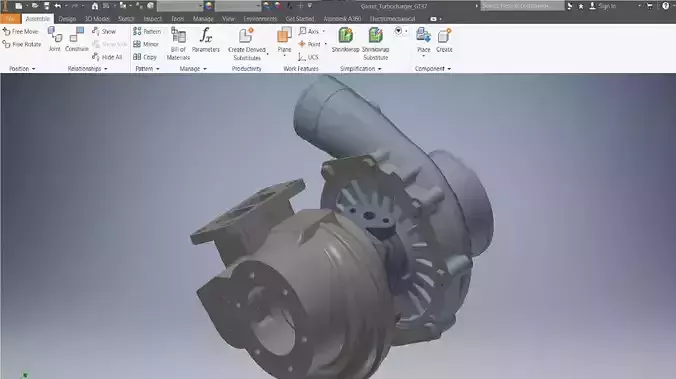Create a work Axis
This screenshot has width=676, height=379.
(x=309, y=31)
